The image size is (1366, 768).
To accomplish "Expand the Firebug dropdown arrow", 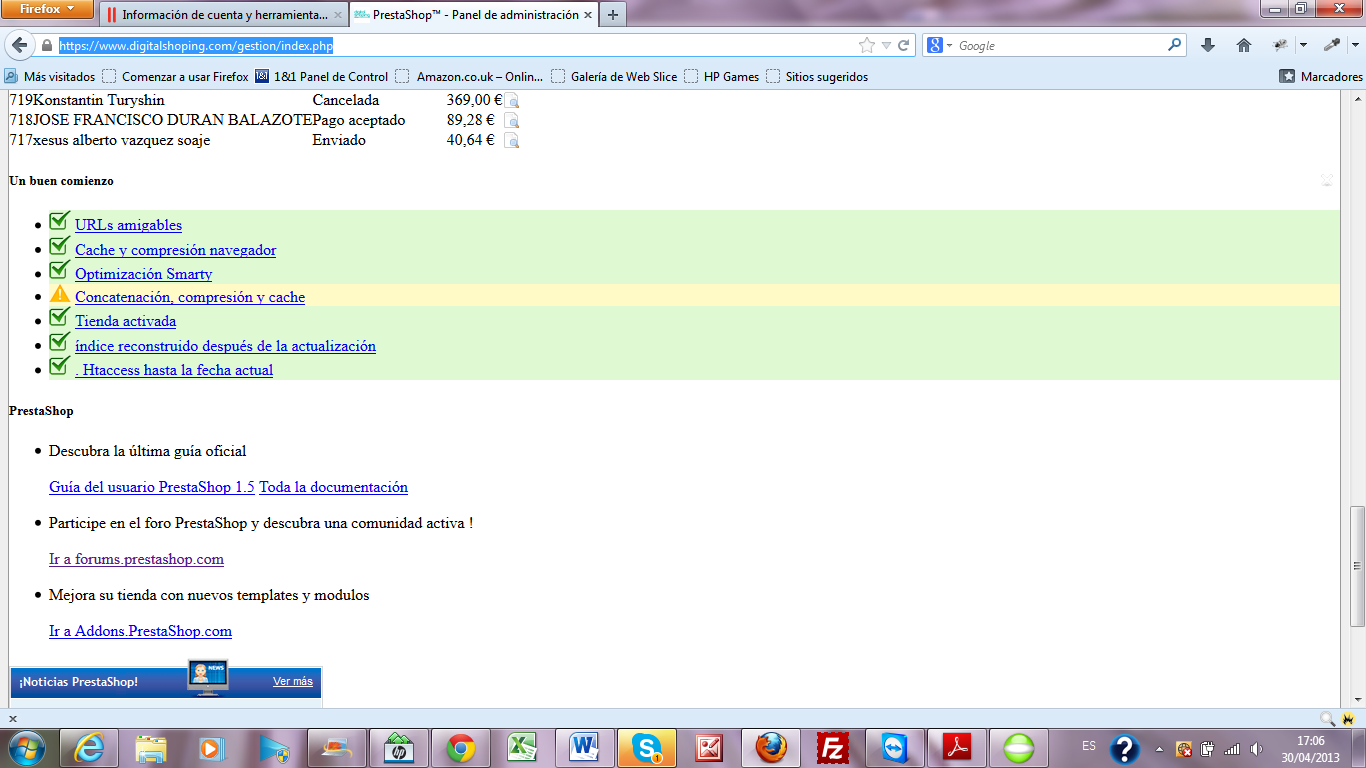I will pos(1303,45).
